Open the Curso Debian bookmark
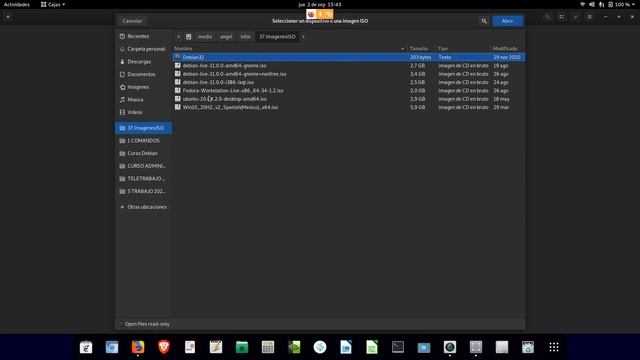Image resolution: width=640 pixels, height=360 pixels. 143,153
